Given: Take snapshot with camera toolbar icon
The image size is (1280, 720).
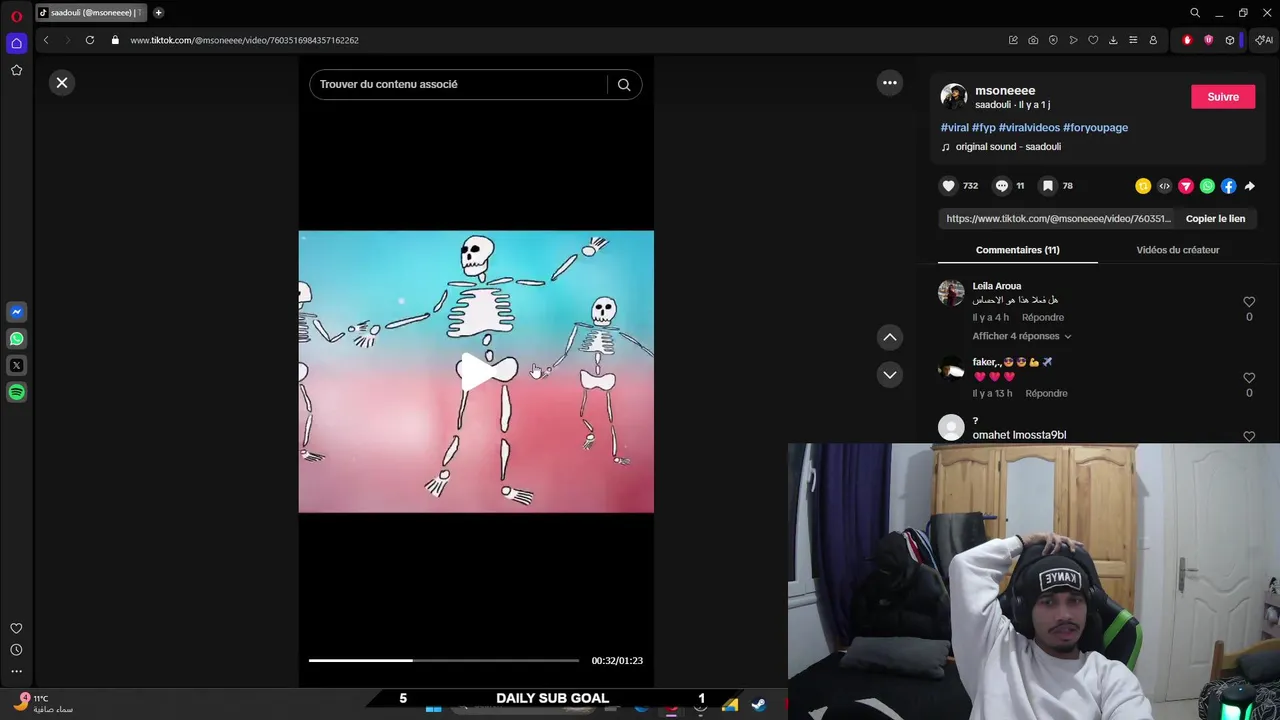Looking at the screenshot, I should point(1033,40).
